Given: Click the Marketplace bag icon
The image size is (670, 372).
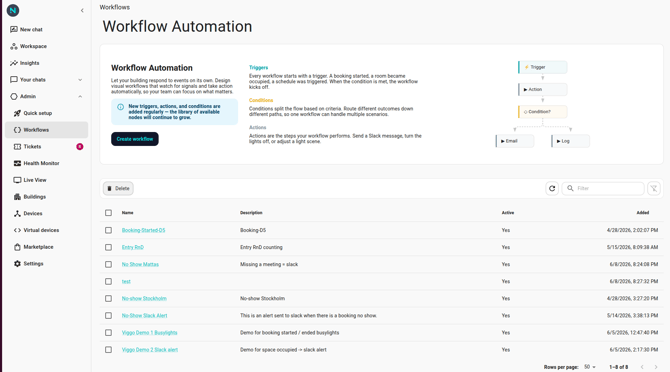Looking at the screenshot, I should click(17, 247).
